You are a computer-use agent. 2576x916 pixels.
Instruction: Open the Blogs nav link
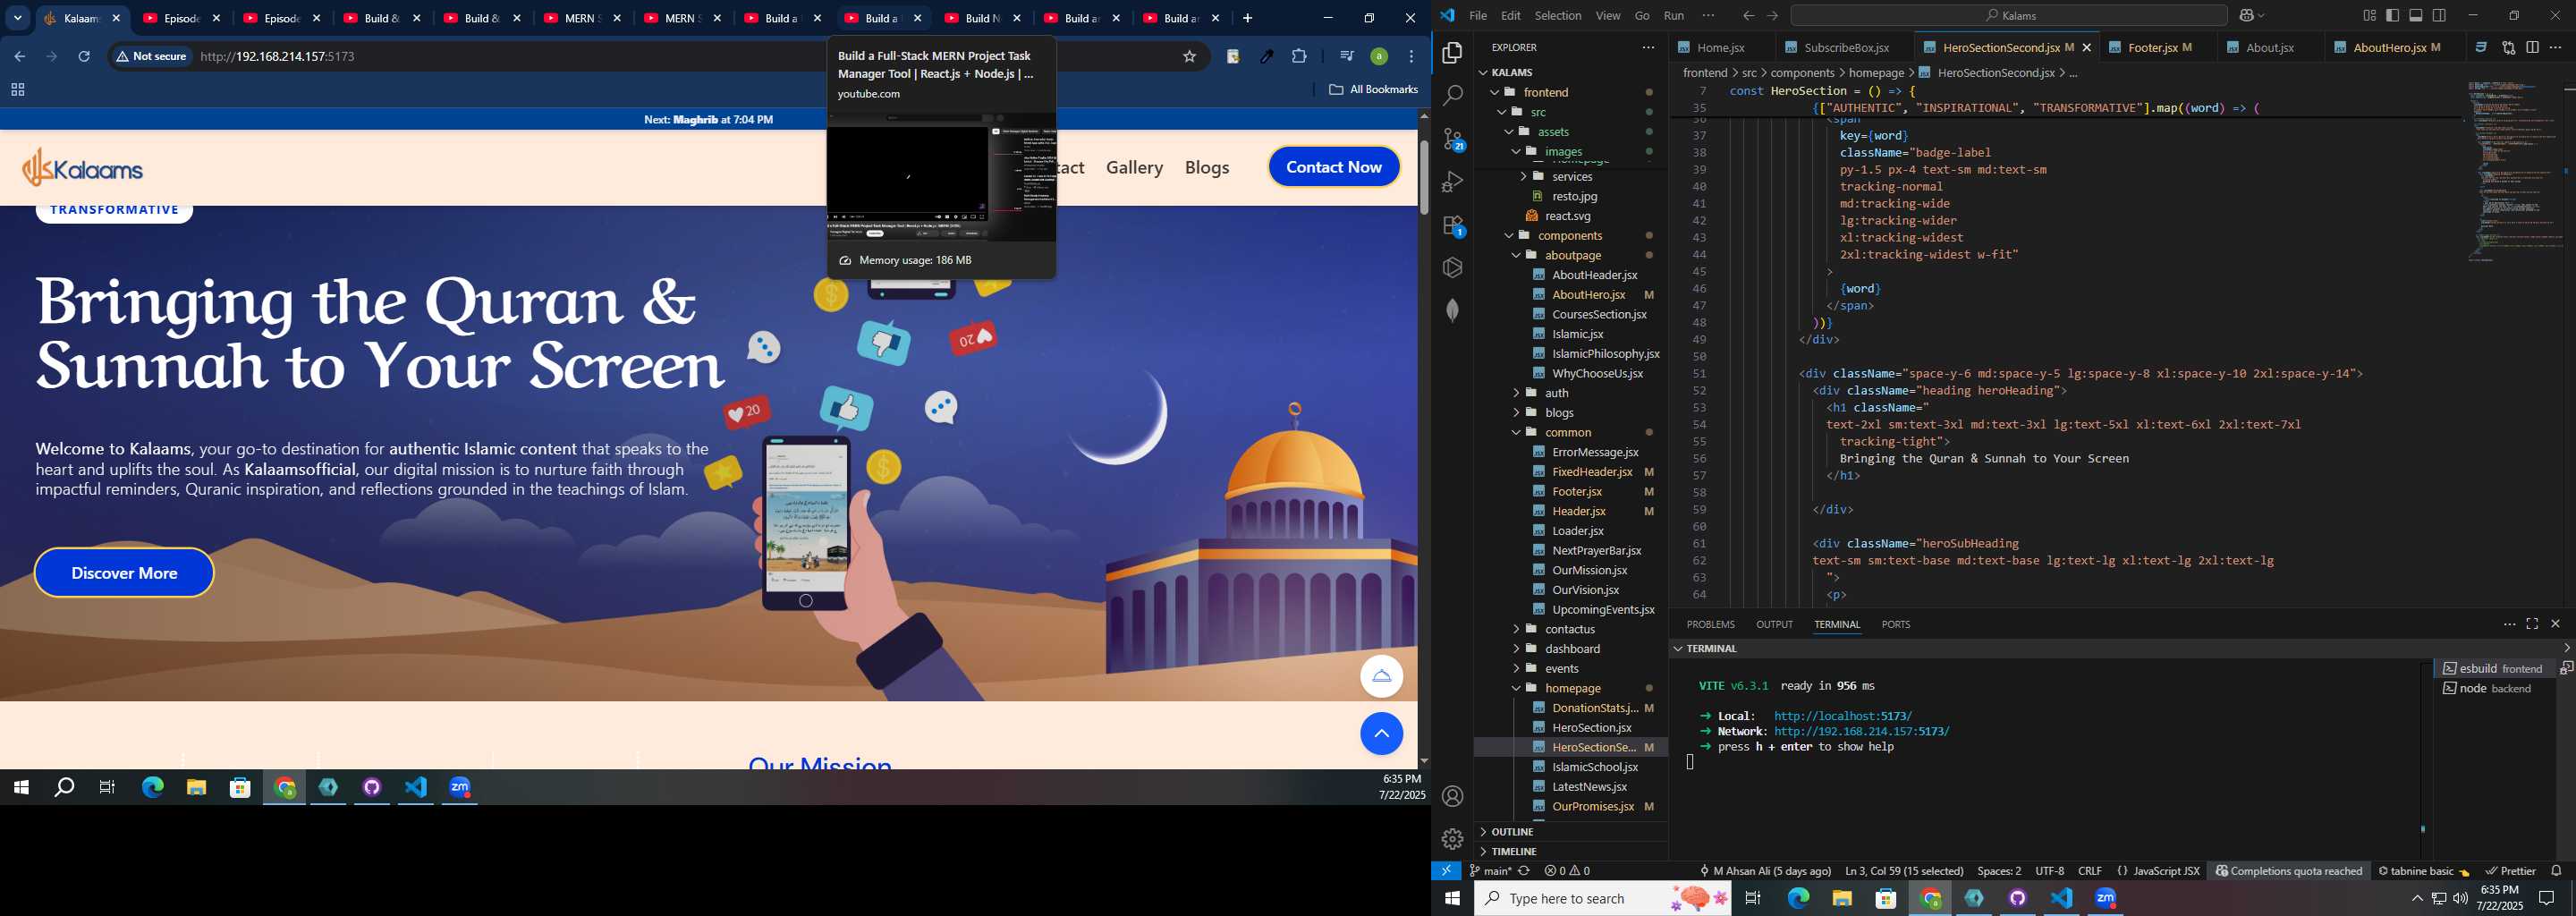pos(1207,167)
